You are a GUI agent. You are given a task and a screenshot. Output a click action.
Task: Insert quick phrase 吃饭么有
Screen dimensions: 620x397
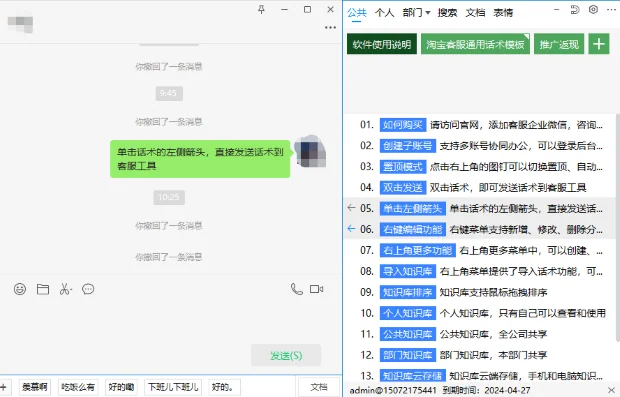point(78,387)
